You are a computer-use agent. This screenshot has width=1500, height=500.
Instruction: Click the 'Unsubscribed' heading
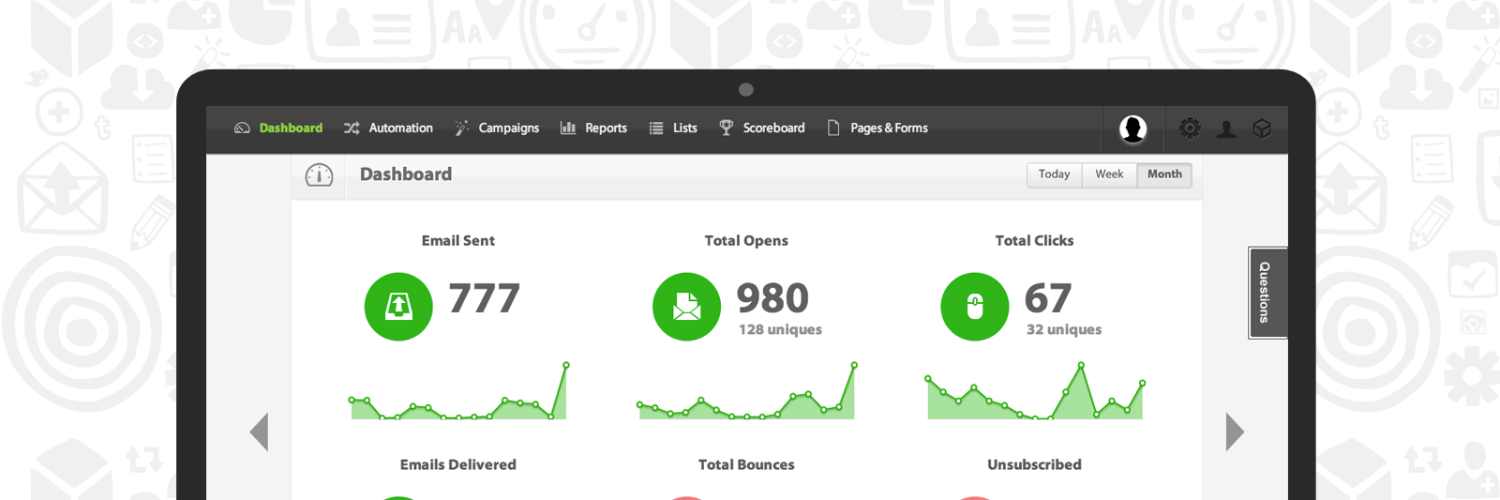[x=1034, y=464]
